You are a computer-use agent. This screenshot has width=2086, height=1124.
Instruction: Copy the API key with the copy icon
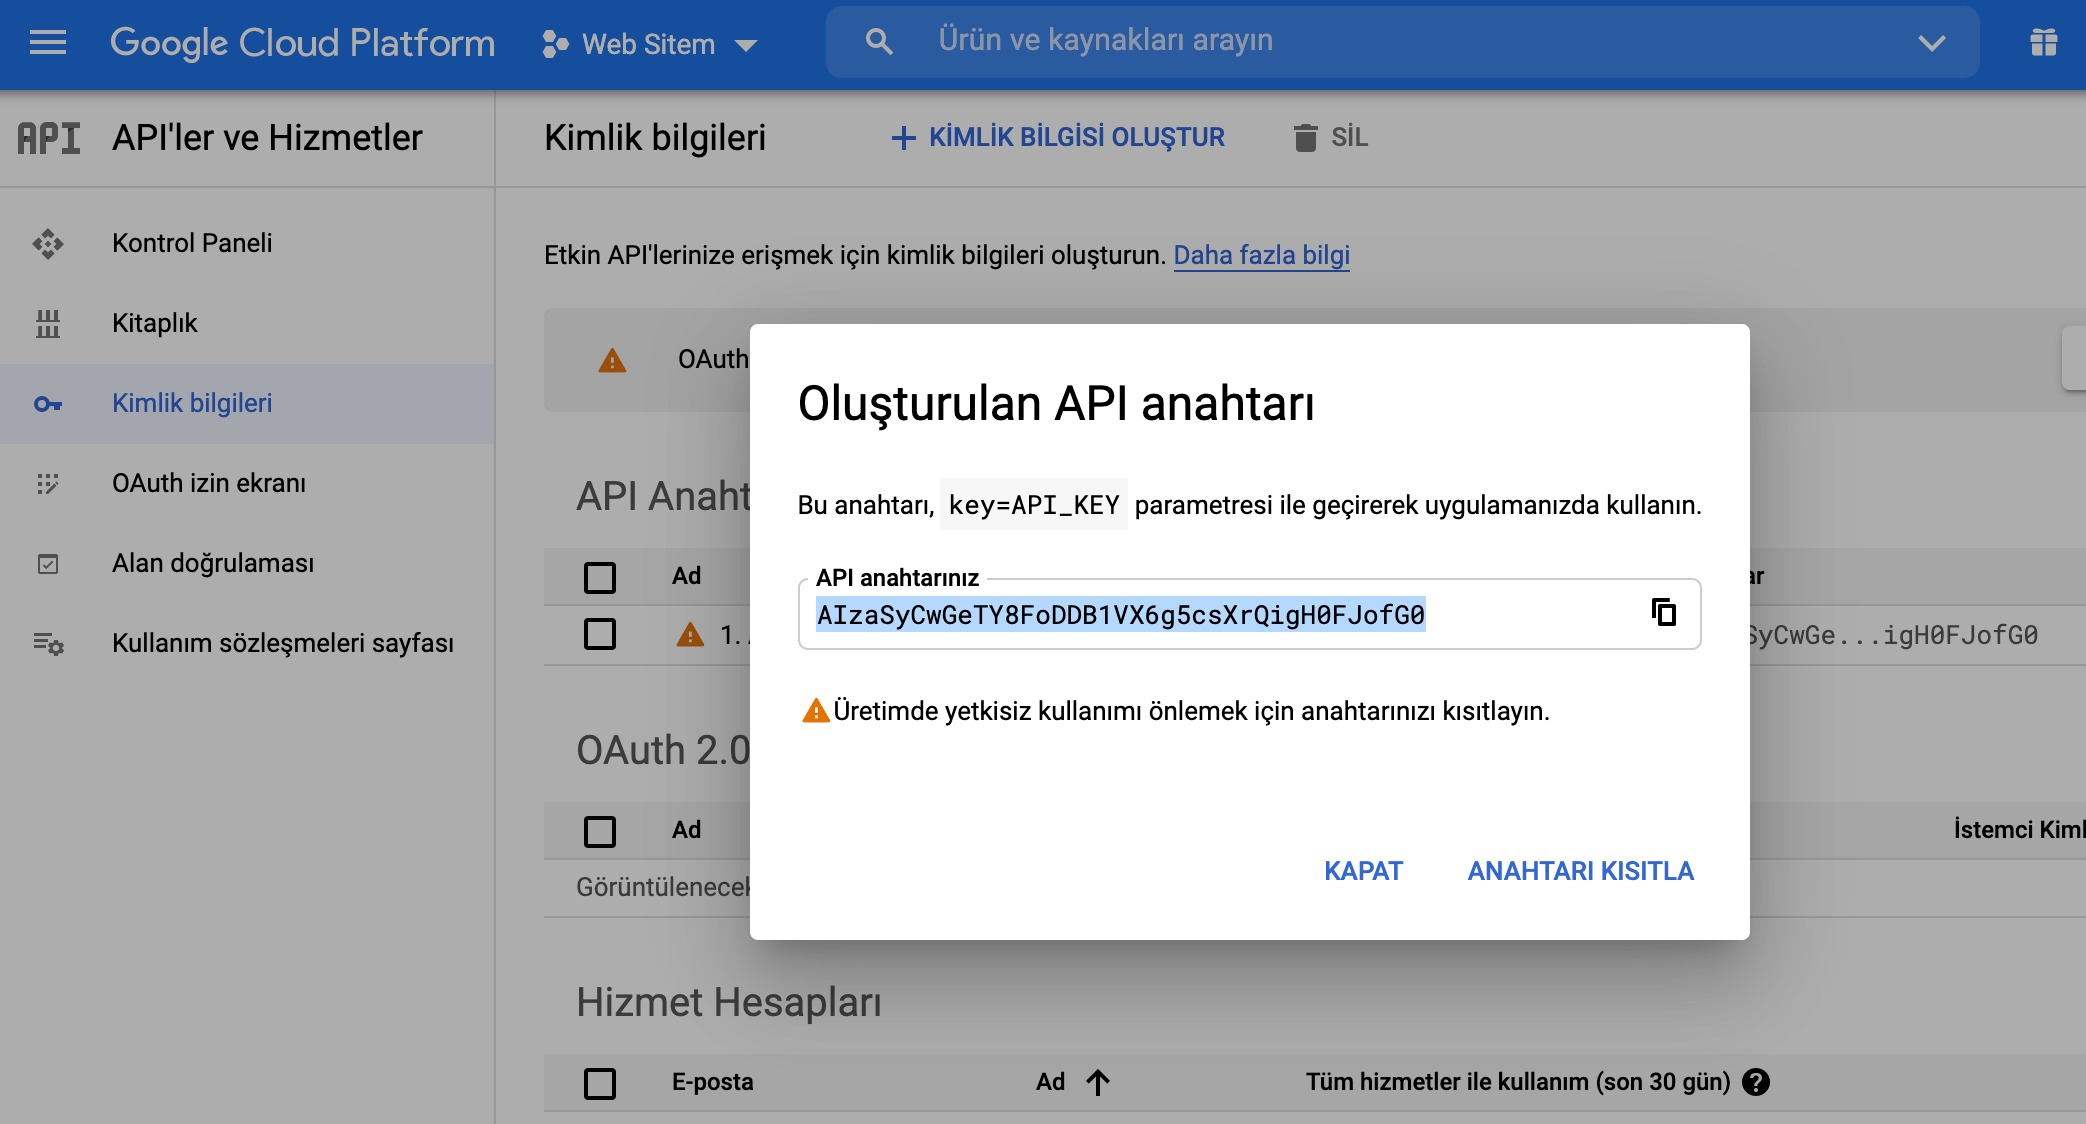(1664, 612)
